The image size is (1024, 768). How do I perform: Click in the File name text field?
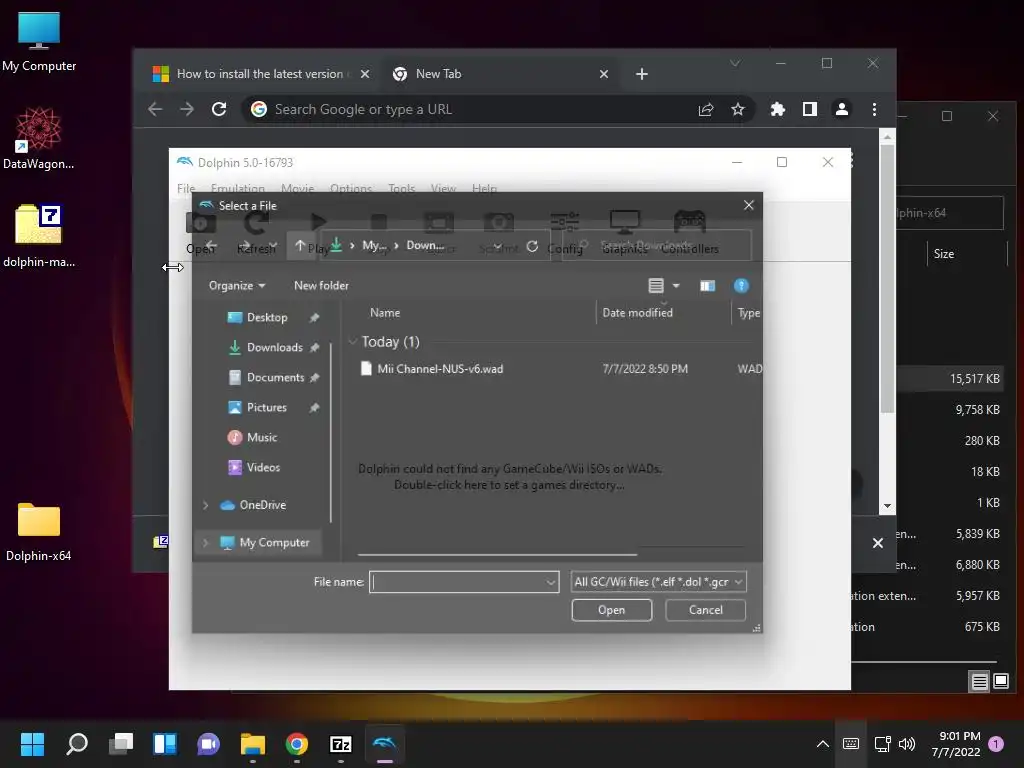click(x=457, y=582)
